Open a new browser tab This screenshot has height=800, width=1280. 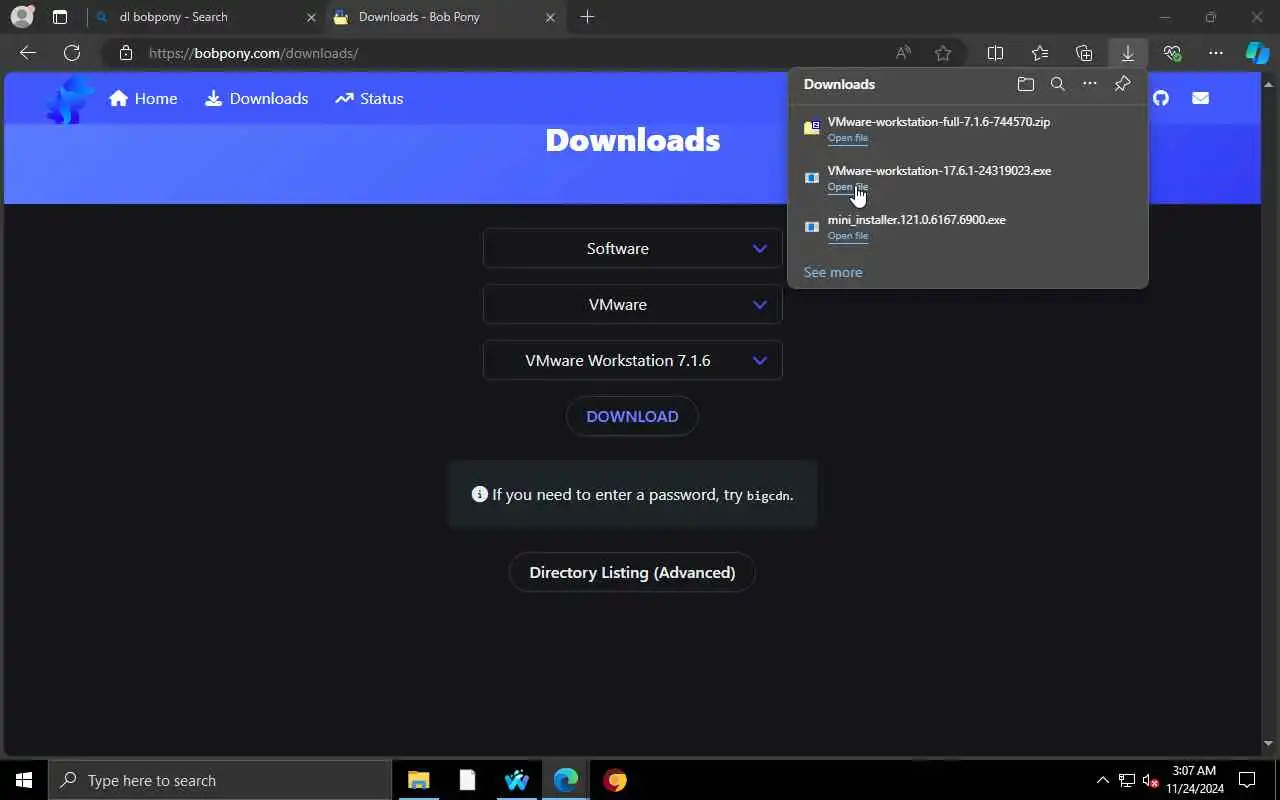(587, 17)
